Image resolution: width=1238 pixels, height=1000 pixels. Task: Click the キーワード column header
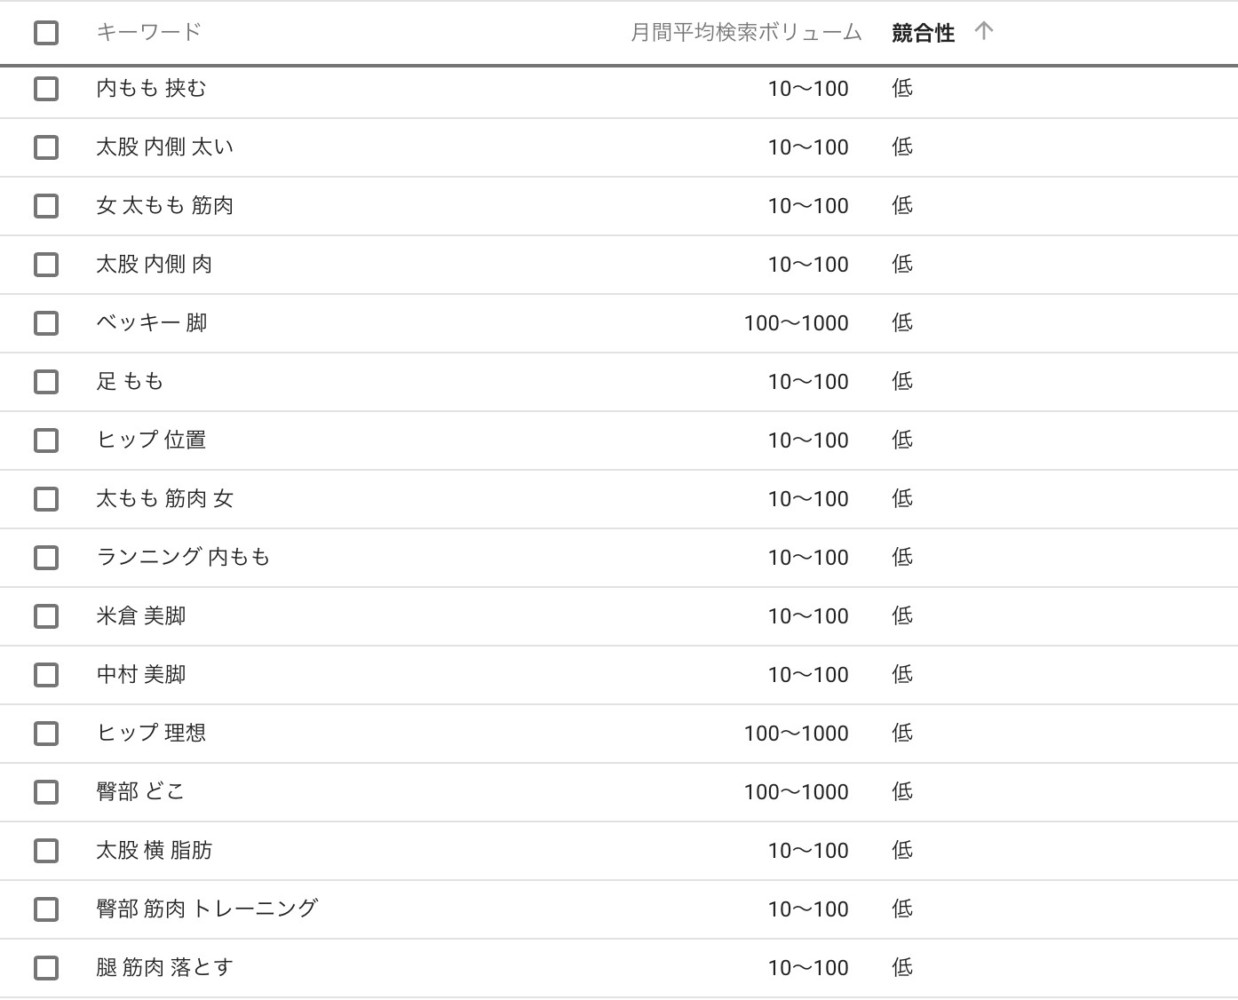[148, 33]
